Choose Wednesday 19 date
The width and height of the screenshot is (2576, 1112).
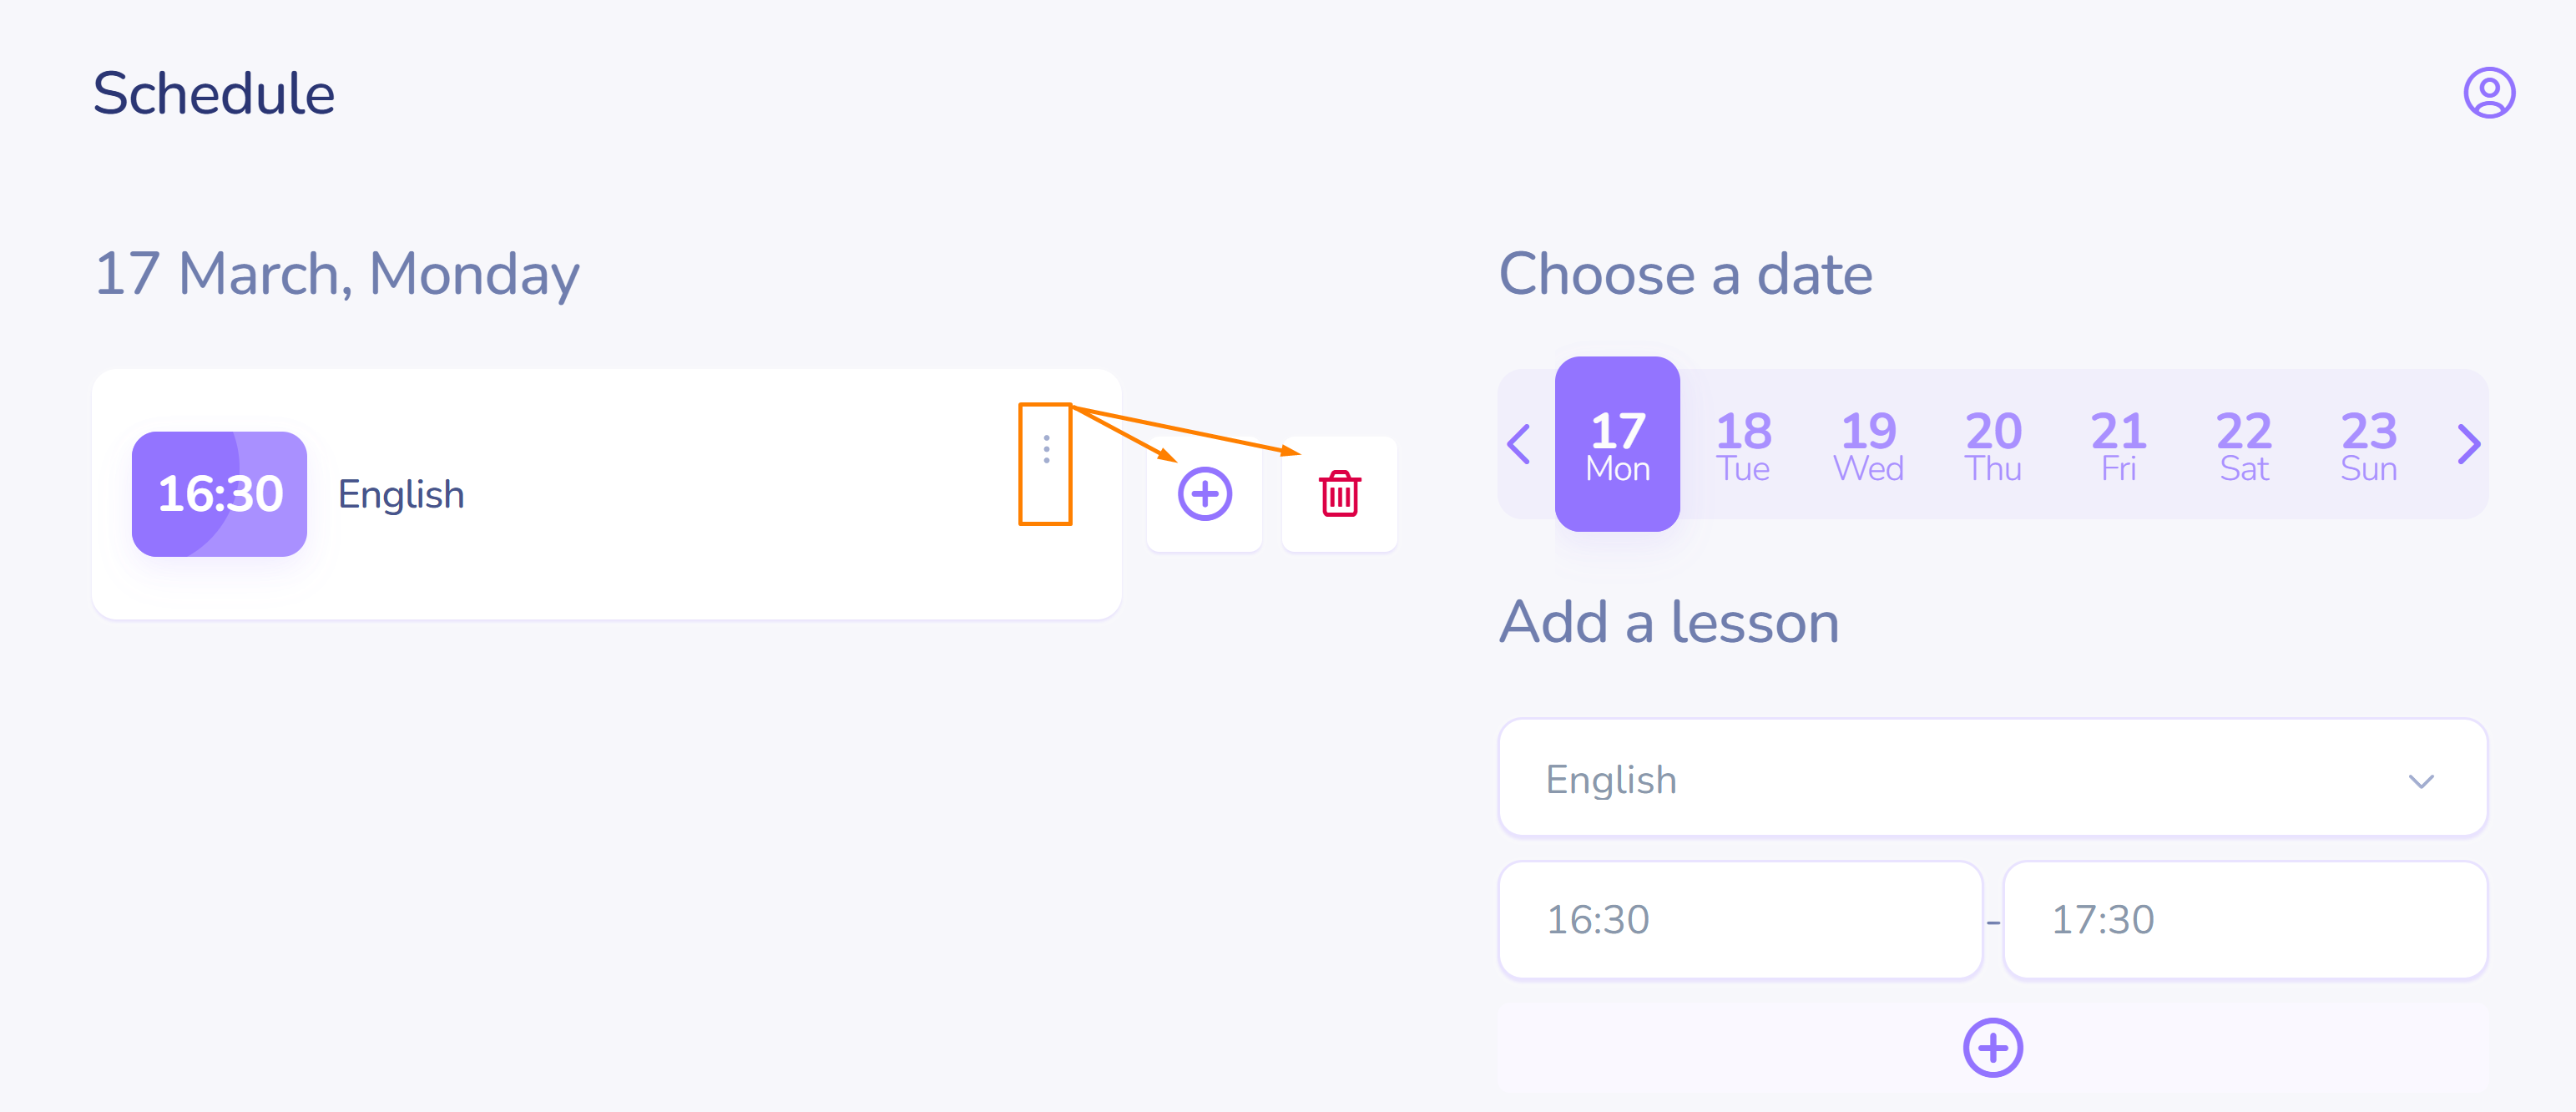coord(1868,445)
